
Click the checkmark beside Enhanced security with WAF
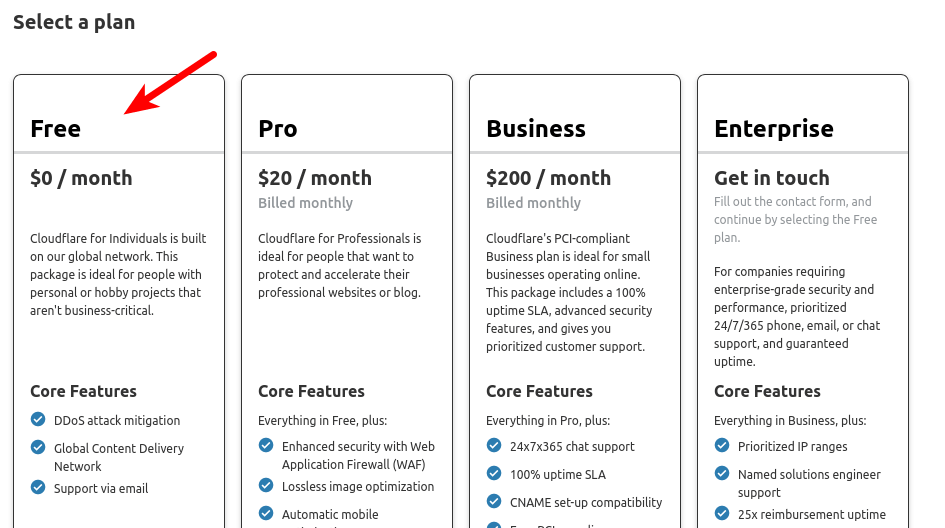pos(266,446)
